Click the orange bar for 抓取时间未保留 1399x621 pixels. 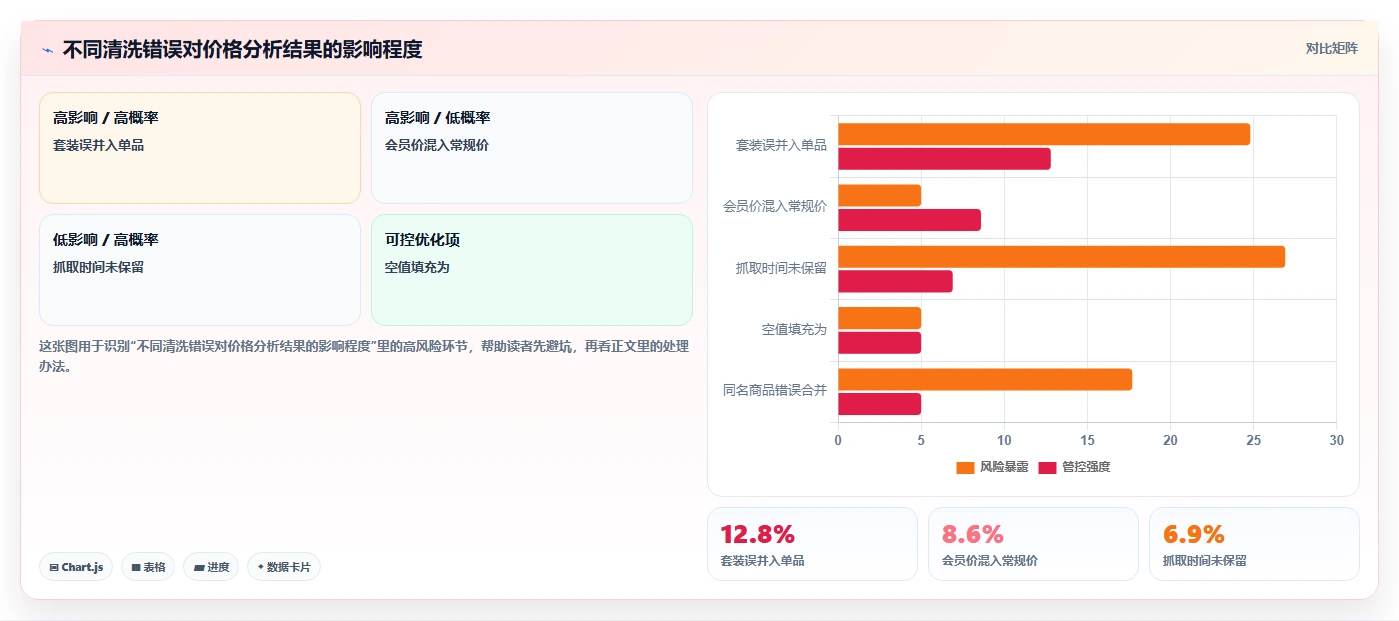click(x=1061, y=257)
